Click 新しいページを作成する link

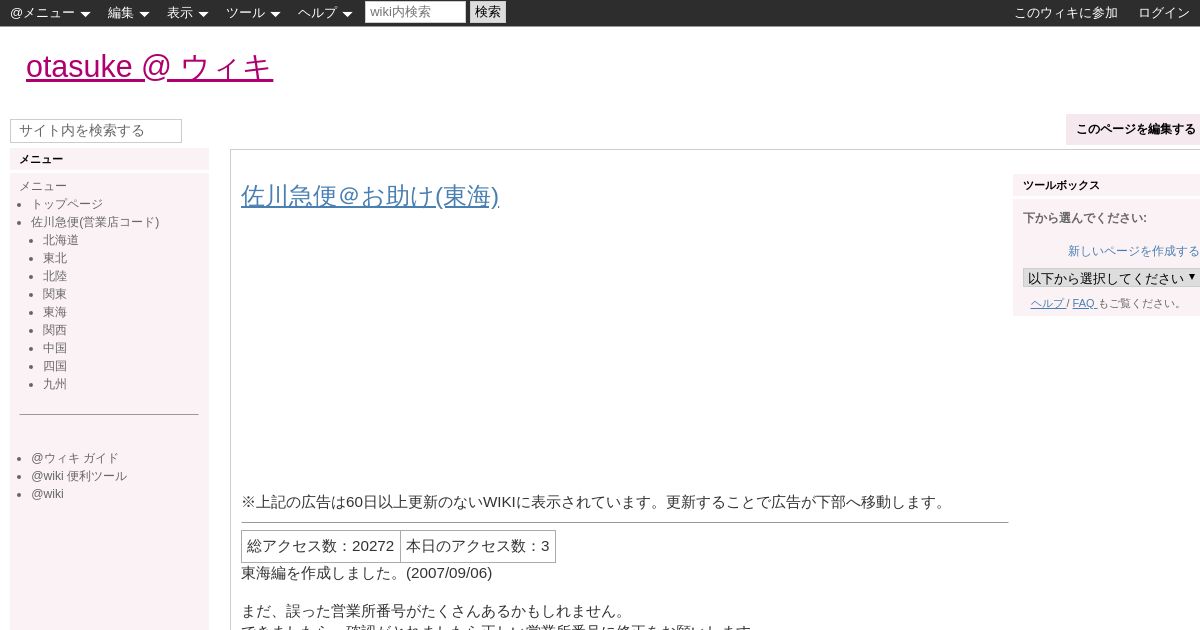pyautogui.click(x=1133, y=251)
